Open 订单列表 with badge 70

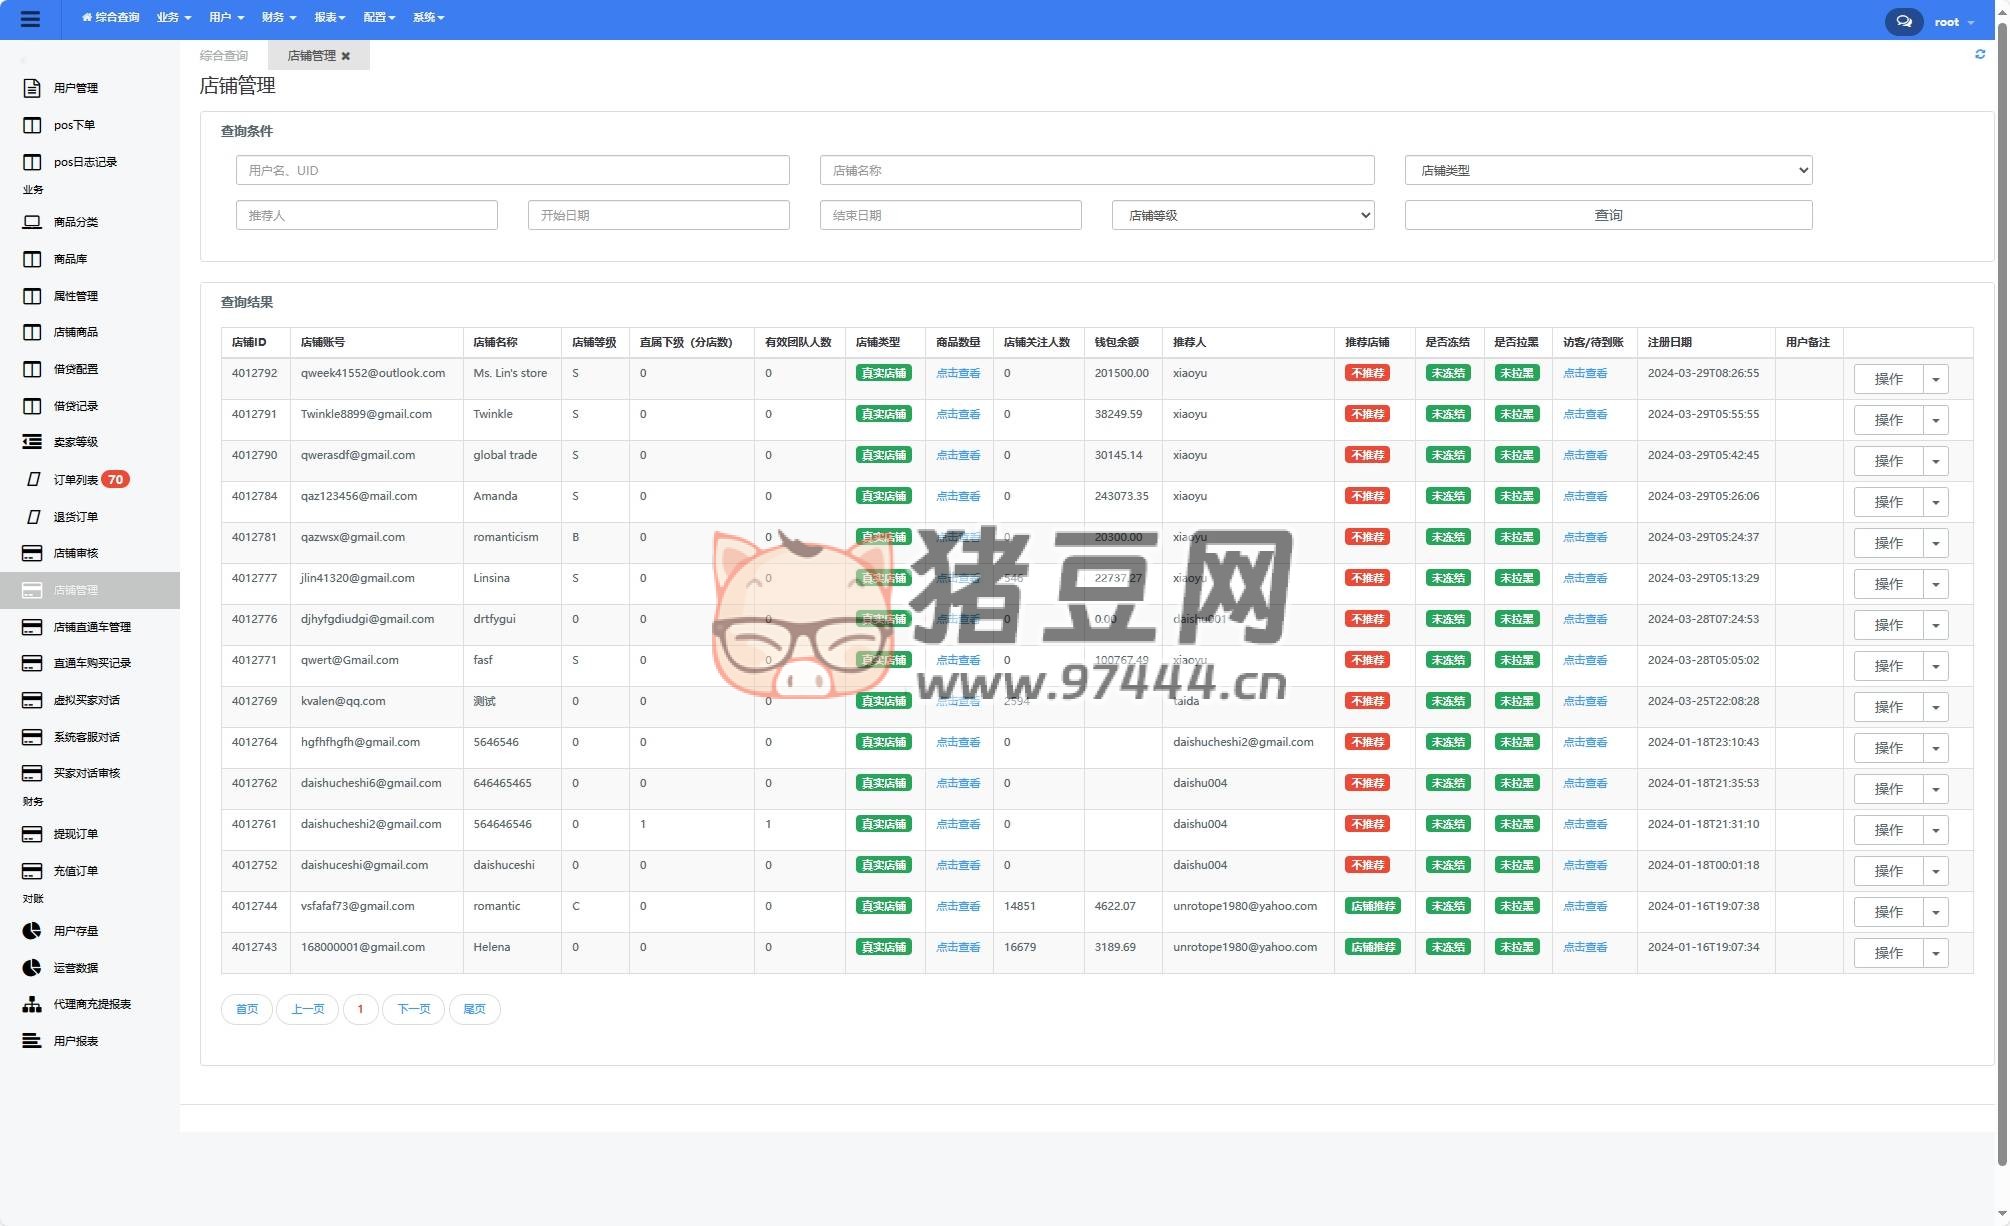pos(76,480)
